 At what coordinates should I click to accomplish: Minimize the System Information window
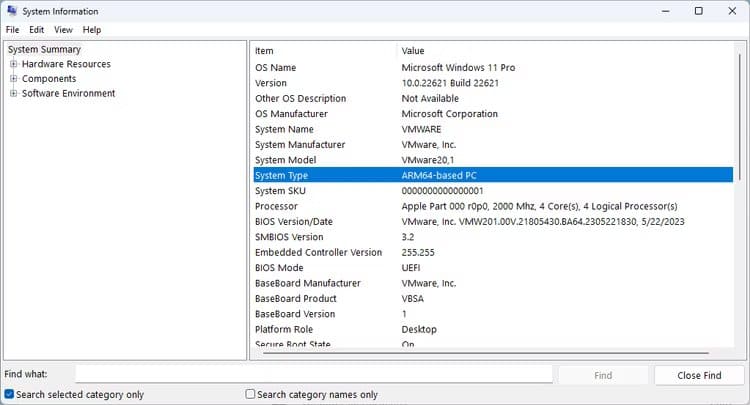point(655,11)
